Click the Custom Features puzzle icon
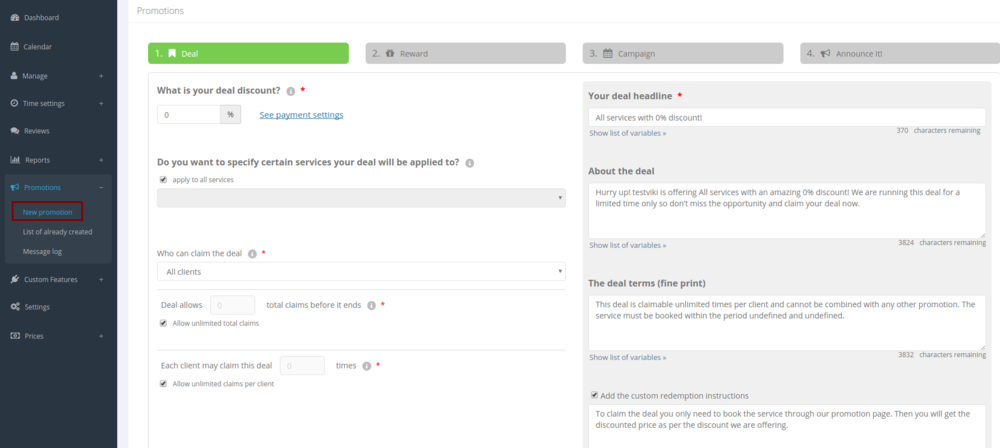 coord(14,279)
